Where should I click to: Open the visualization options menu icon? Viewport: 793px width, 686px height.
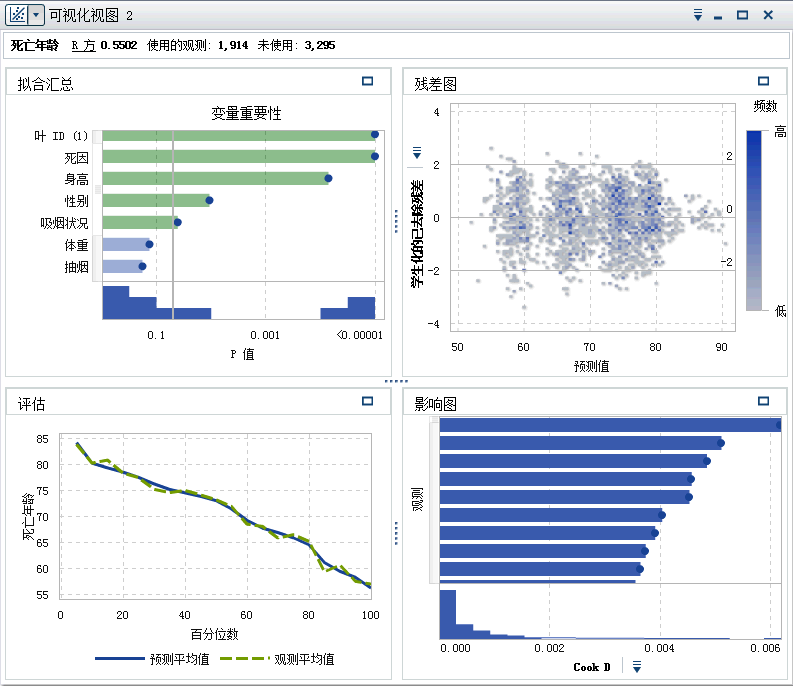tap(698, 15)
